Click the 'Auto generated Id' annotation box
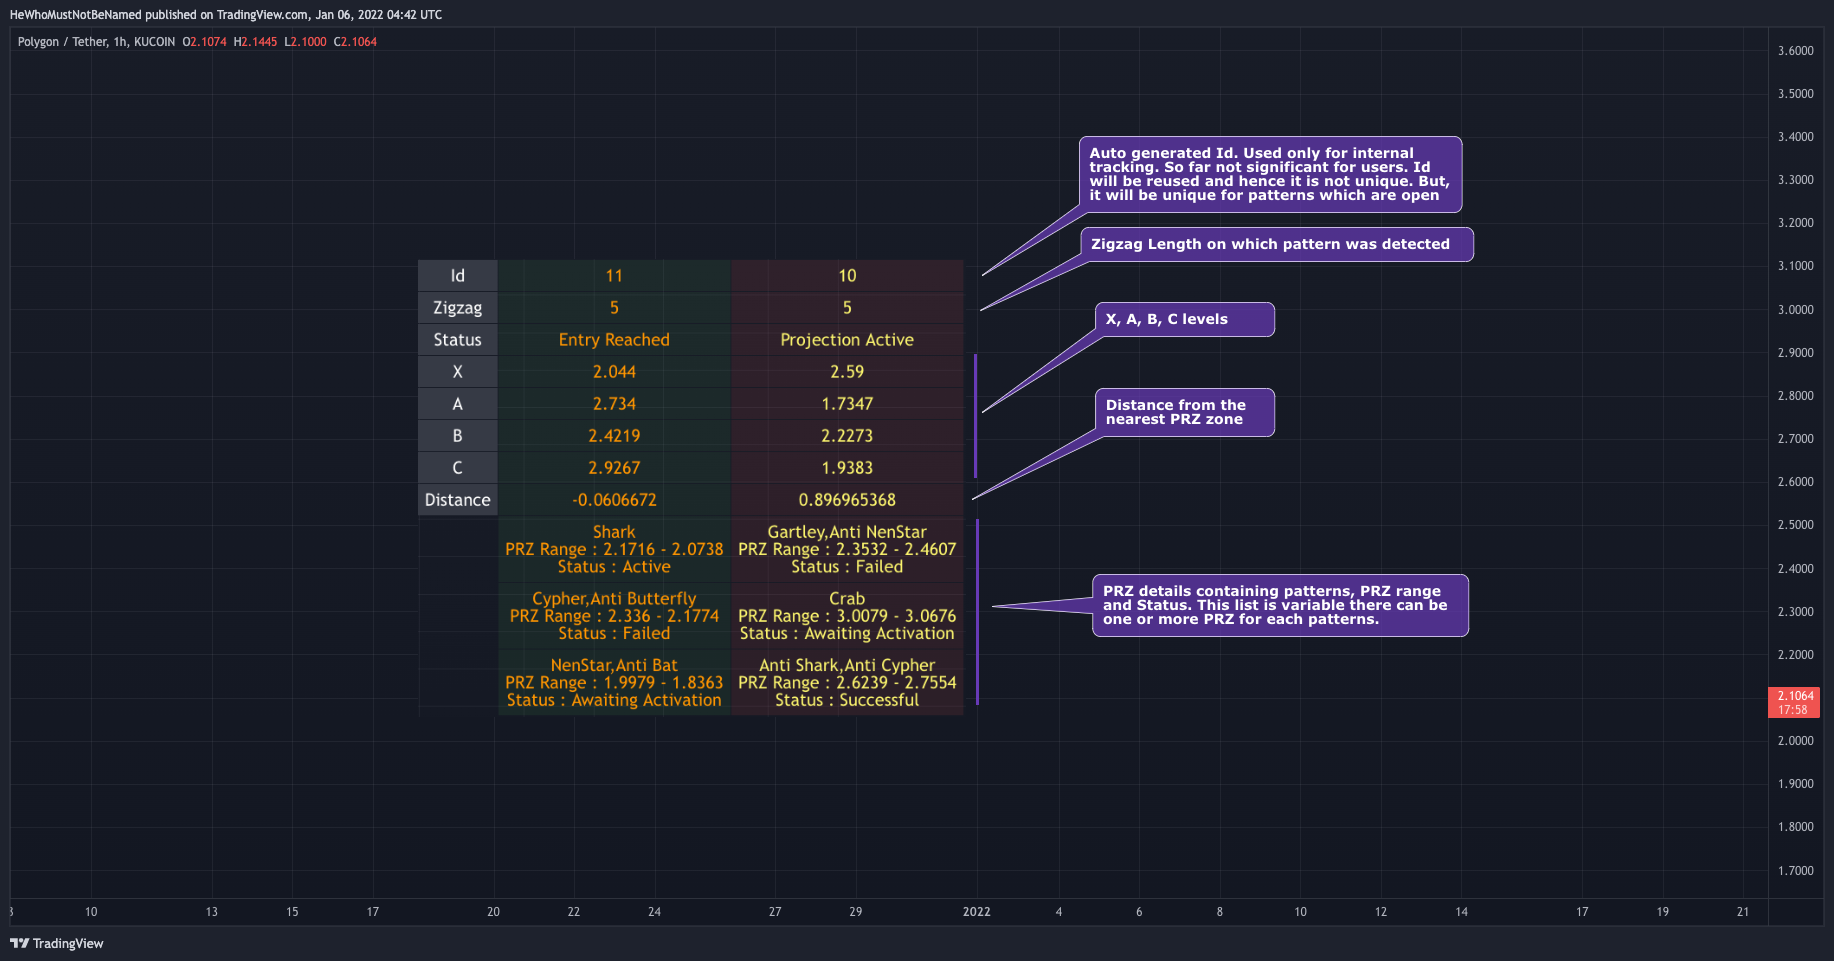This screenshot has height=961, width=1834. pyautogui.click(x=1270, y=174)
